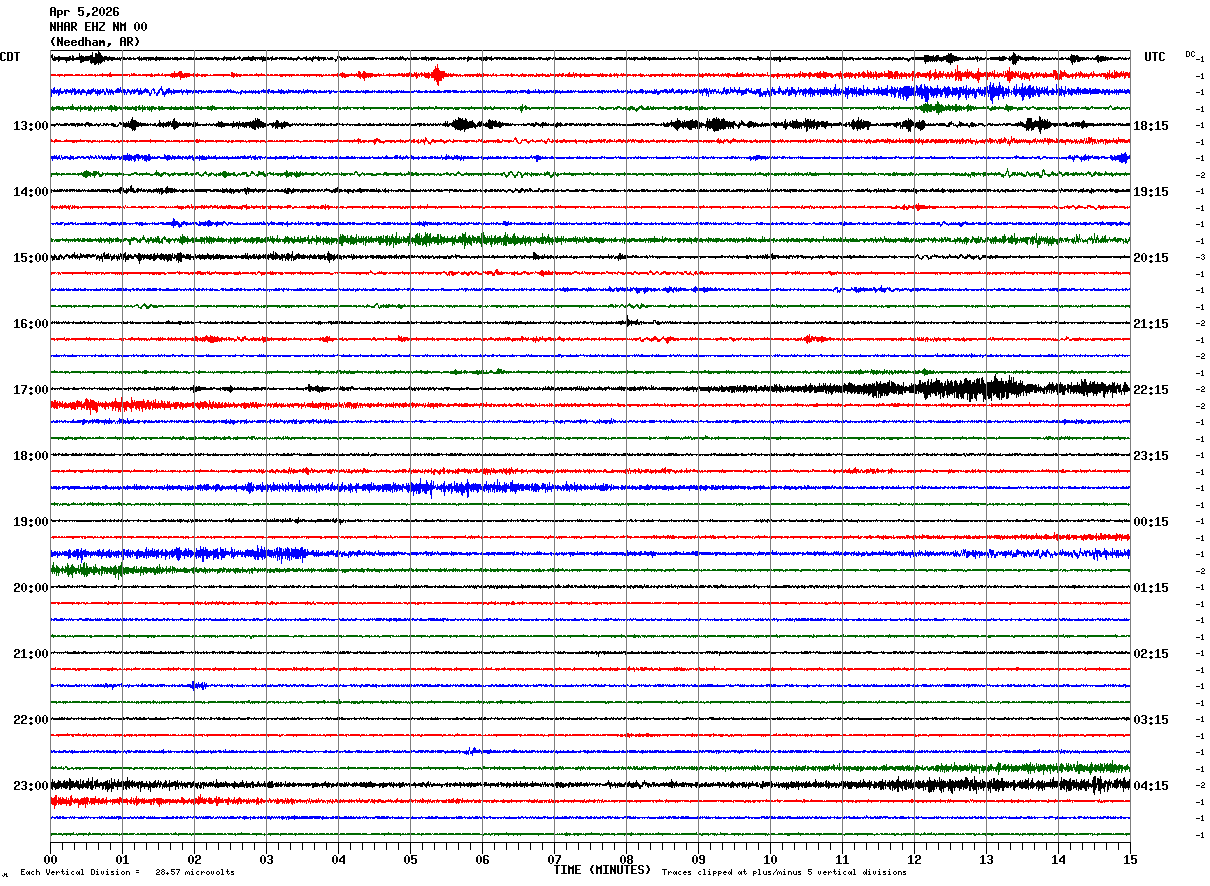Viewport: 1210px width, 886px height.
Task: Select the 13:00 CDT row label
Action: click(x=31, y=126)
